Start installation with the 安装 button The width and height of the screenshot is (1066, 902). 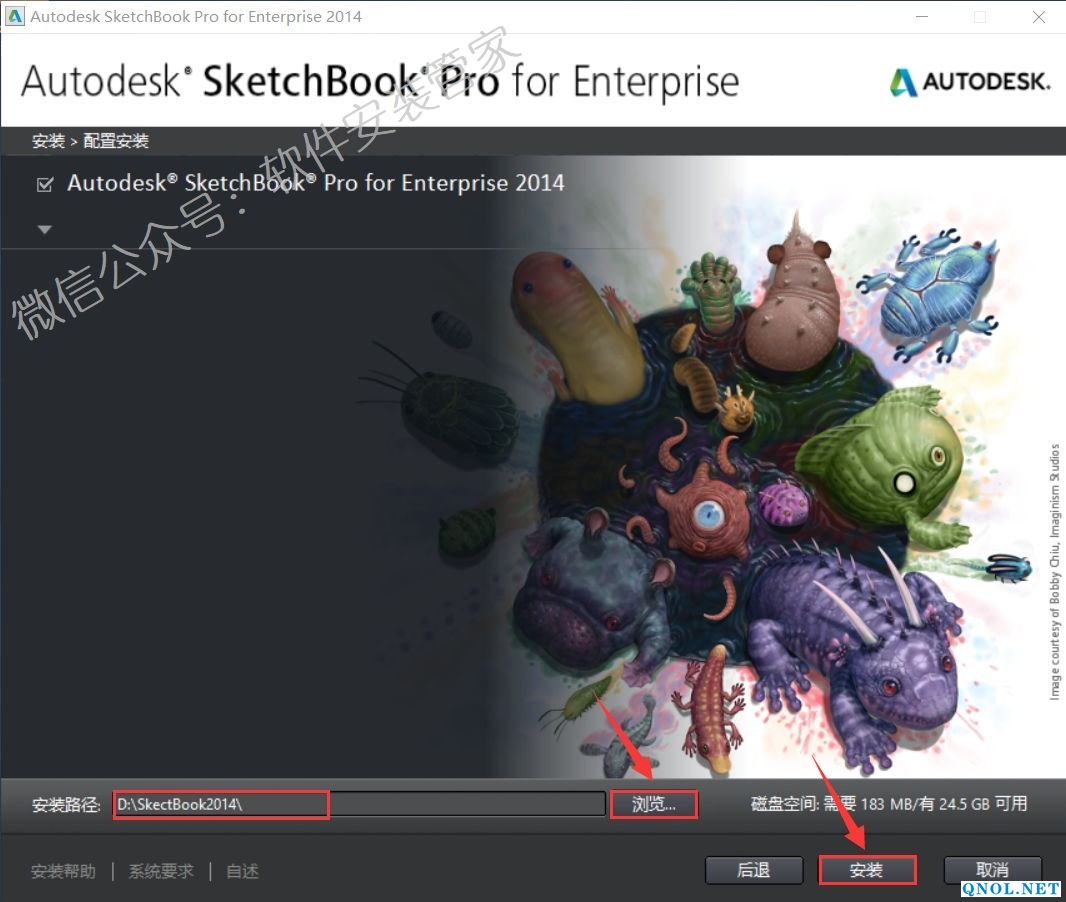point(867,870)
